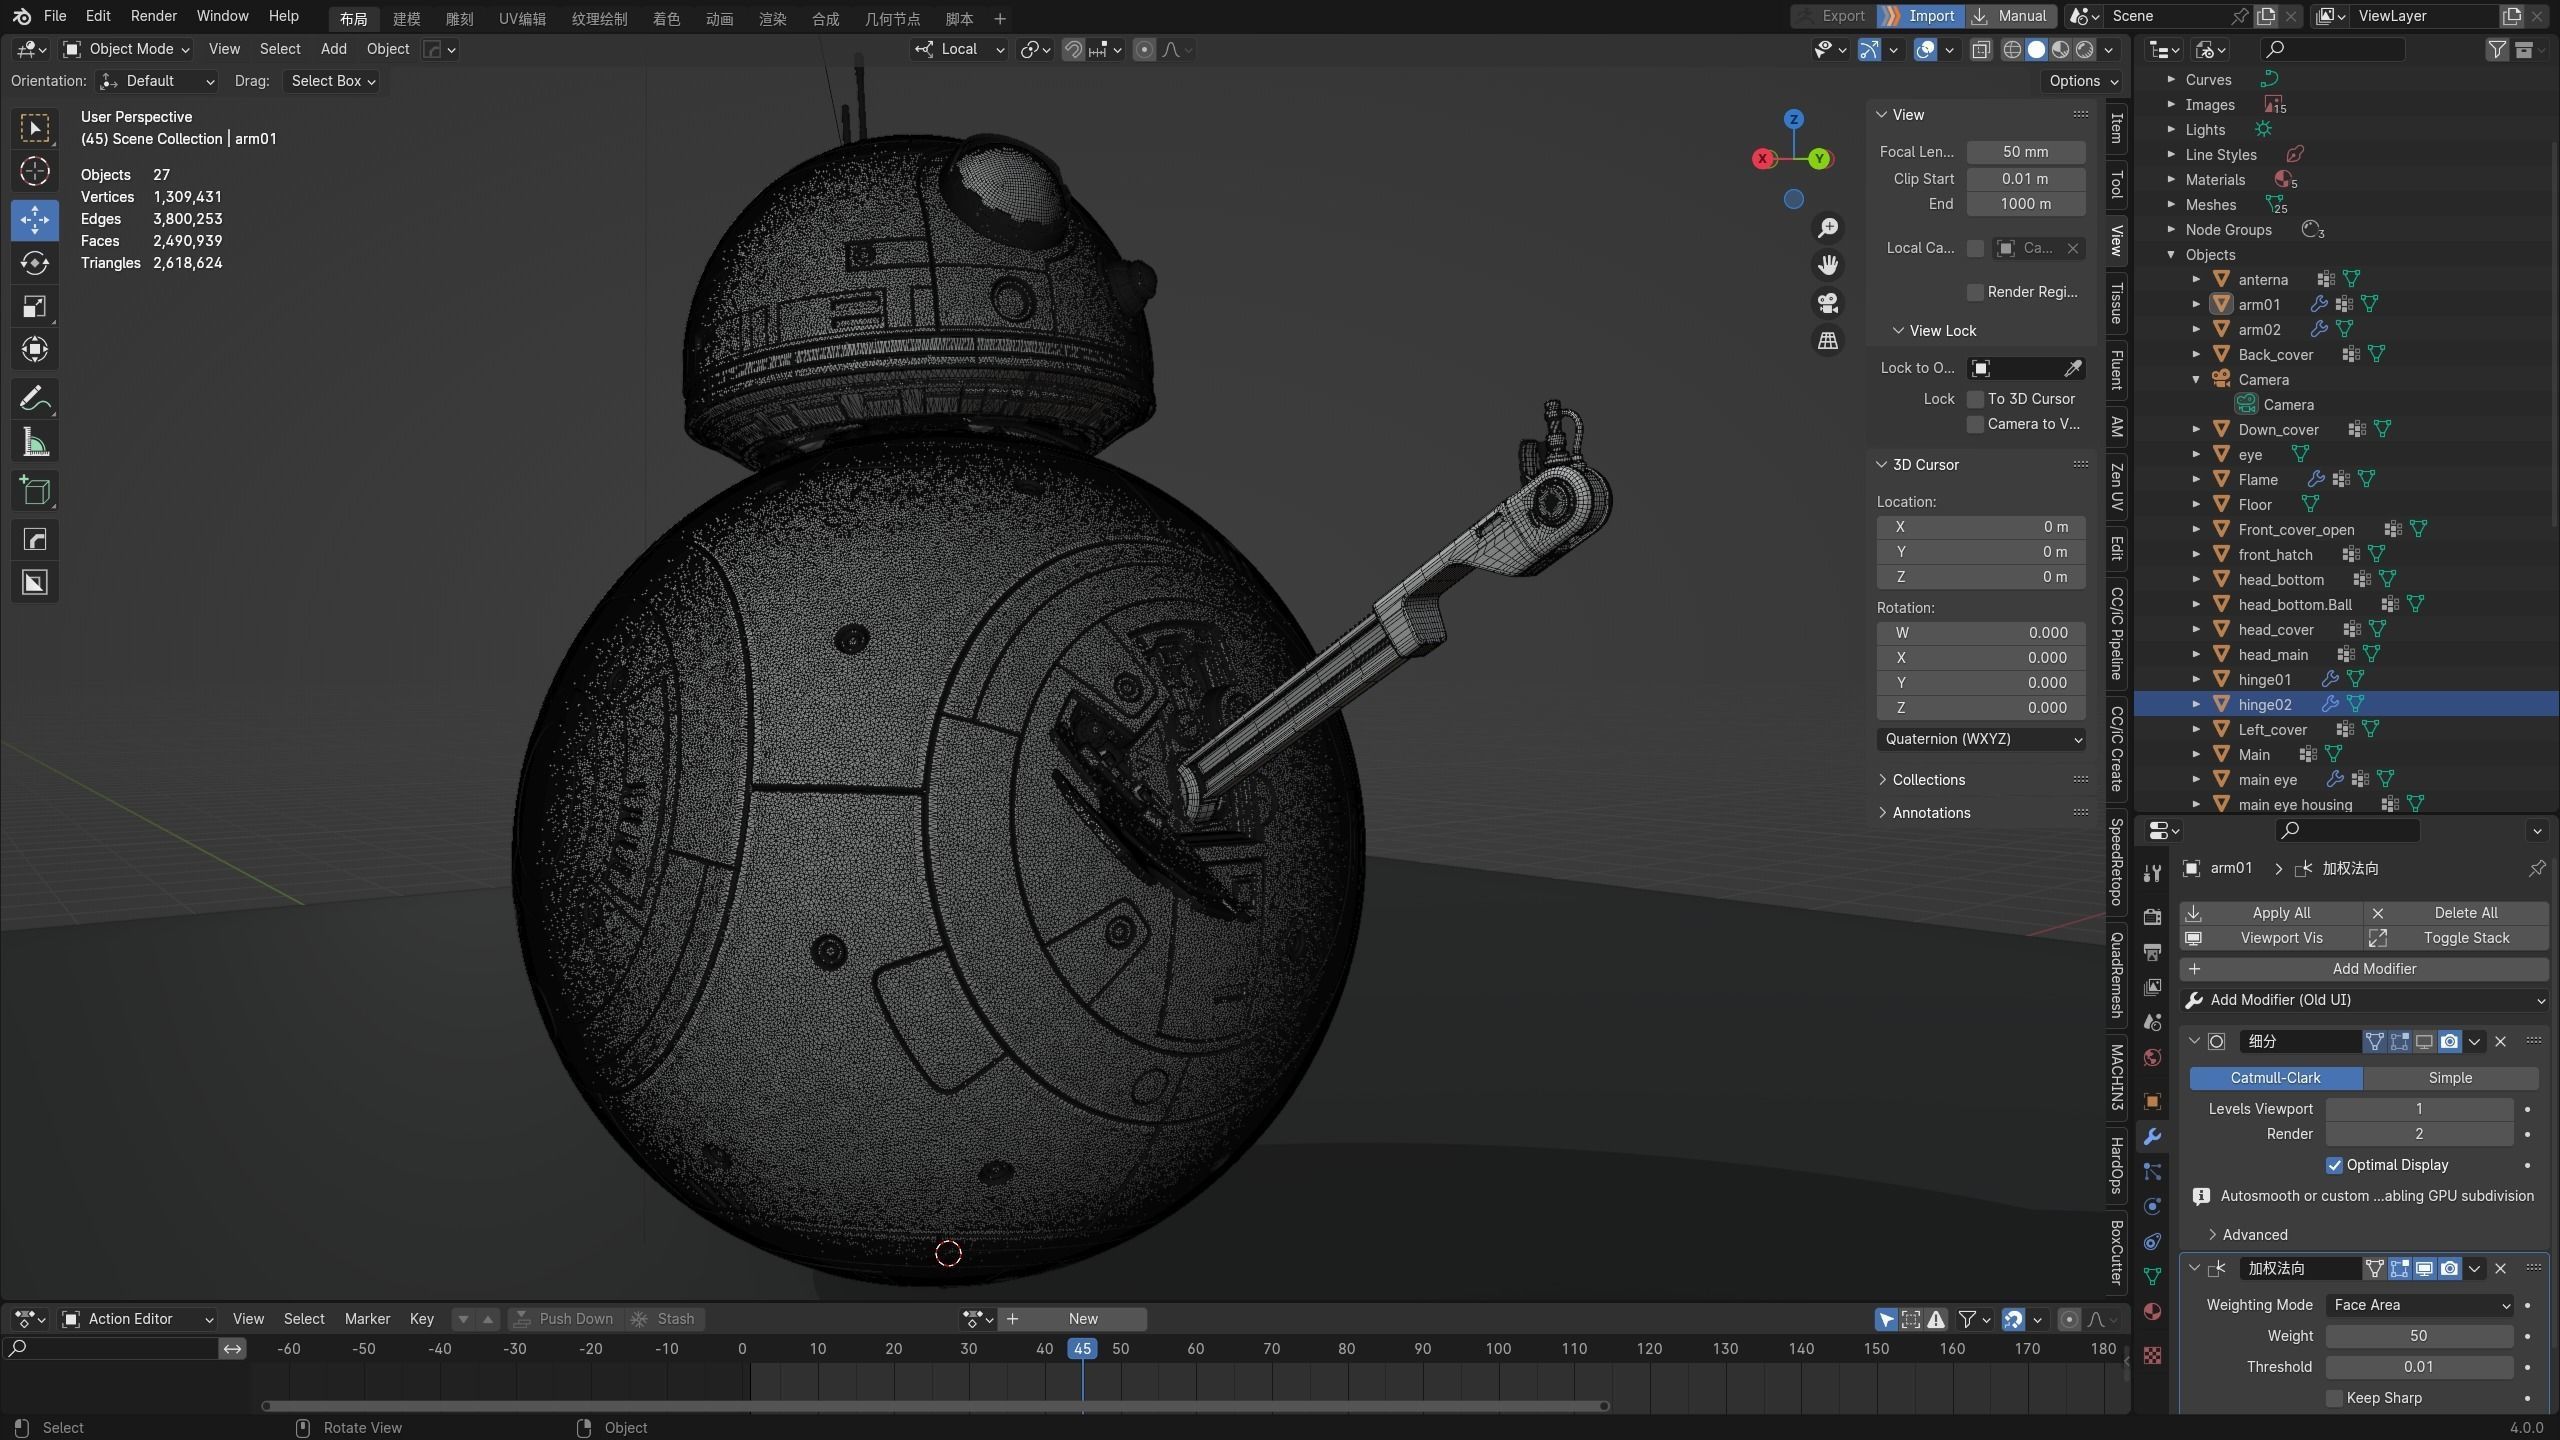Screen dimensions: 2560x1440
Task: Expand the Collections panel
Action: click(x=1929, y=780)
